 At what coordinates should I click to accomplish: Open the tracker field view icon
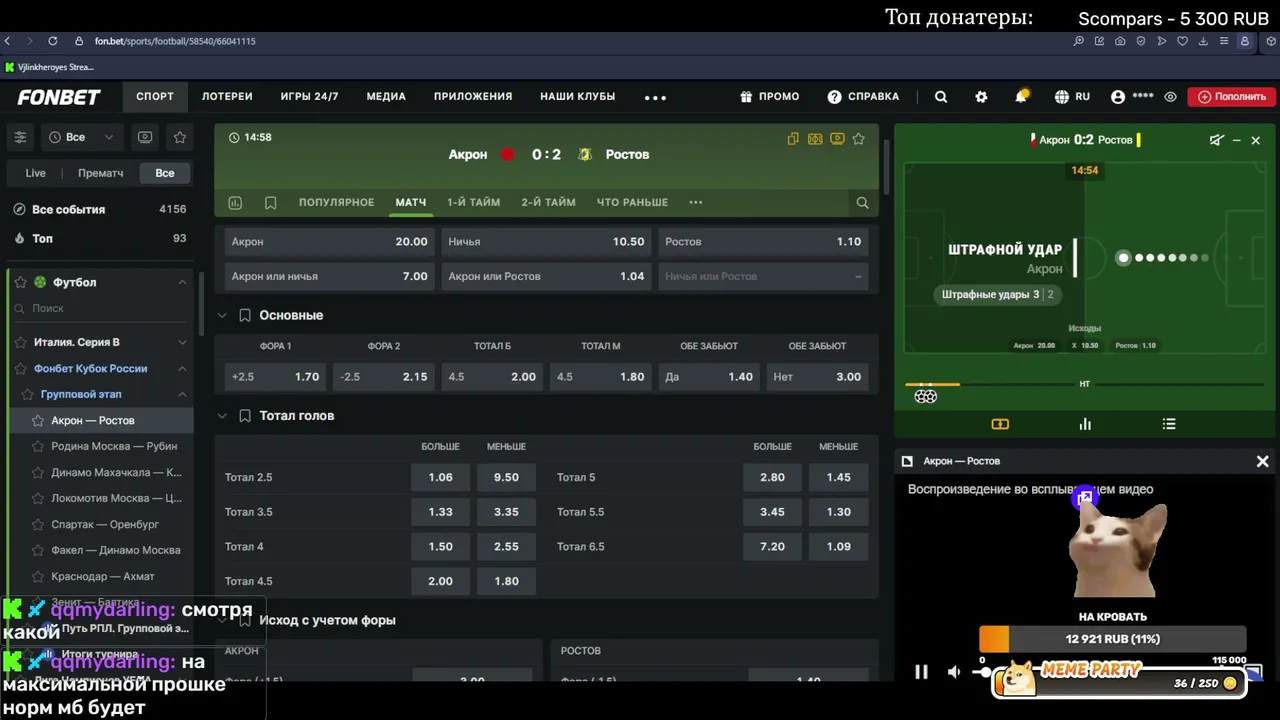pos(1000,424)
